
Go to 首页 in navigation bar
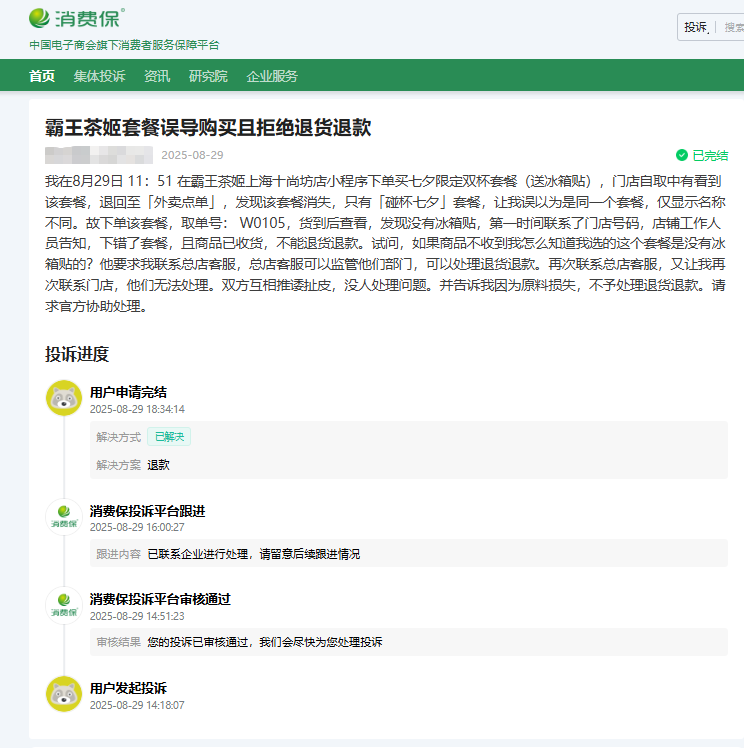[x=42, y=76]
